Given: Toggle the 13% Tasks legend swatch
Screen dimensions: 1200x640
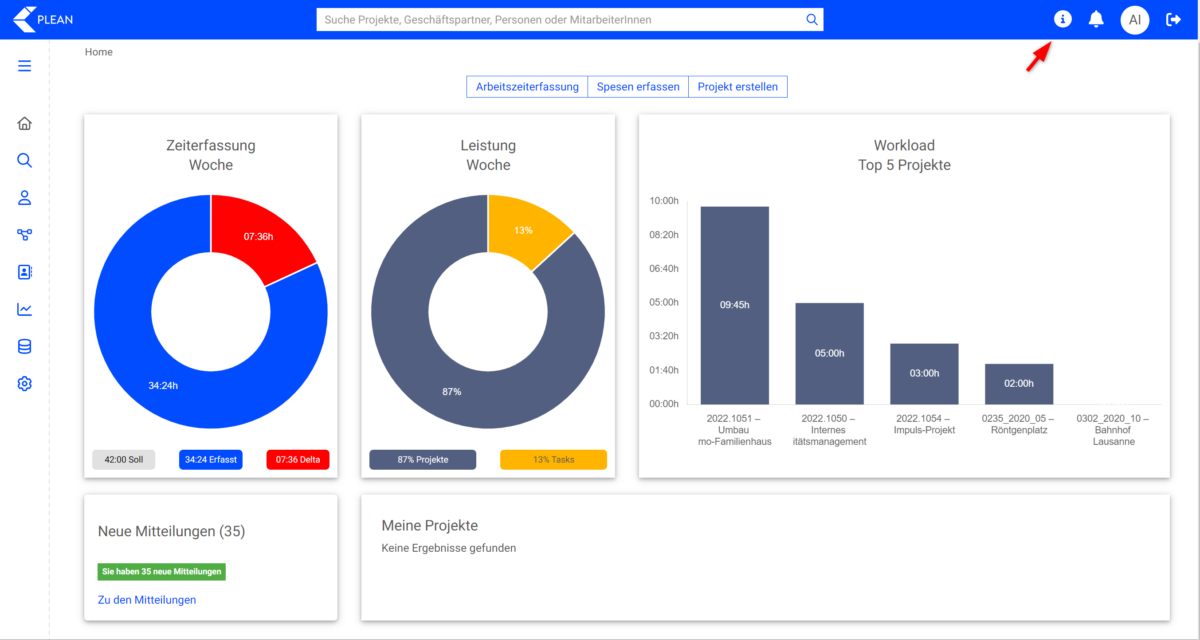Looking at the screenshot, I should [553, 460].
